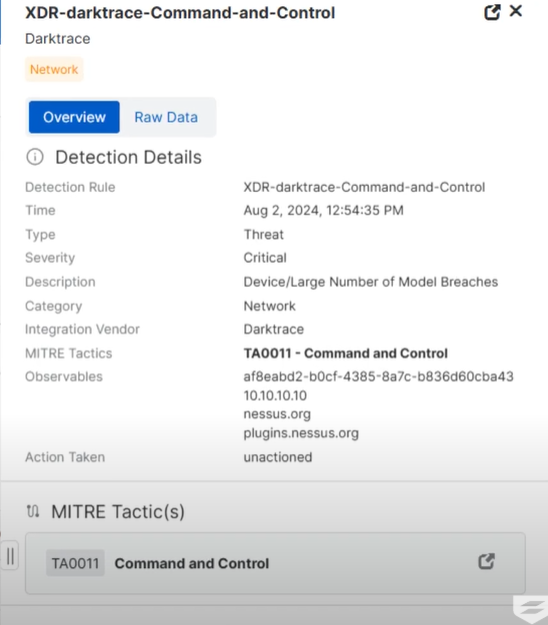Click the Darktrace subtitle under the title
The width and height of the screenshot is (548, 625).
58,39
